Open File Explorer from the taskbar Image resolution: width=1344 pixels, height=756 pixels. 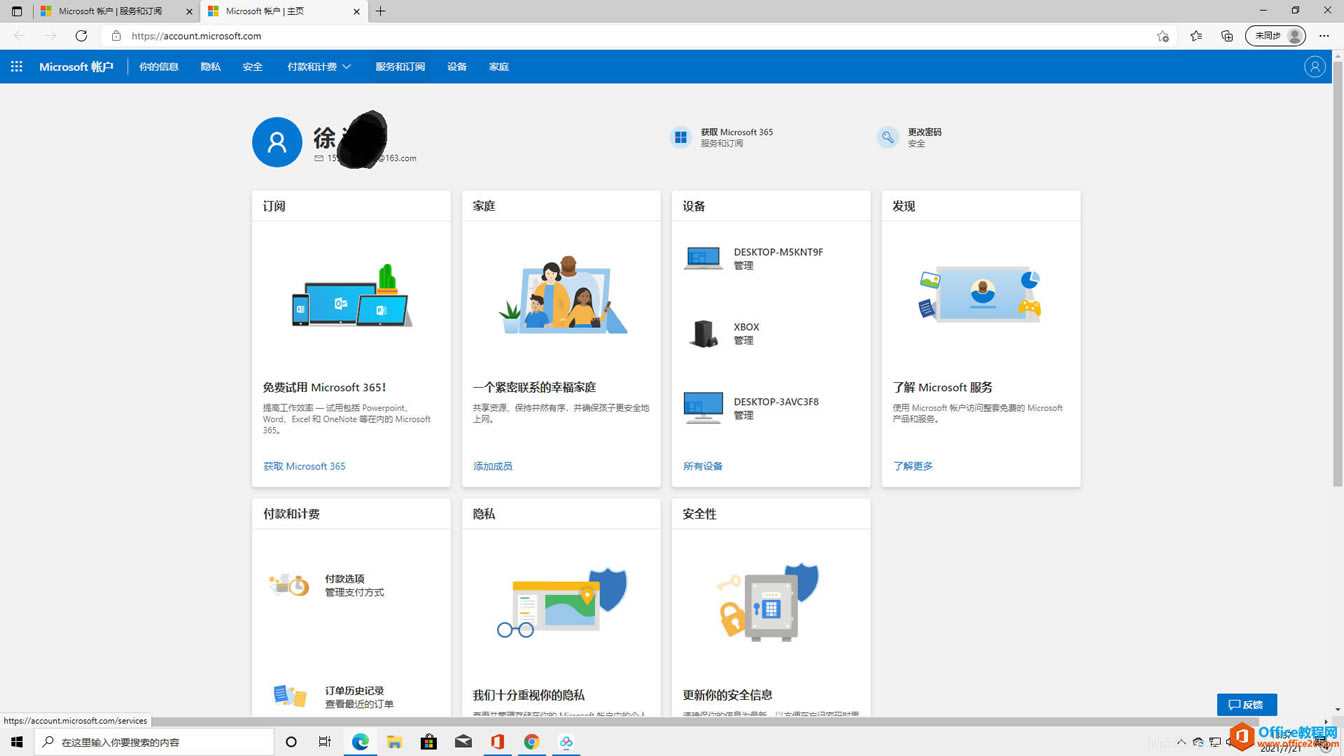click(395, 742)
